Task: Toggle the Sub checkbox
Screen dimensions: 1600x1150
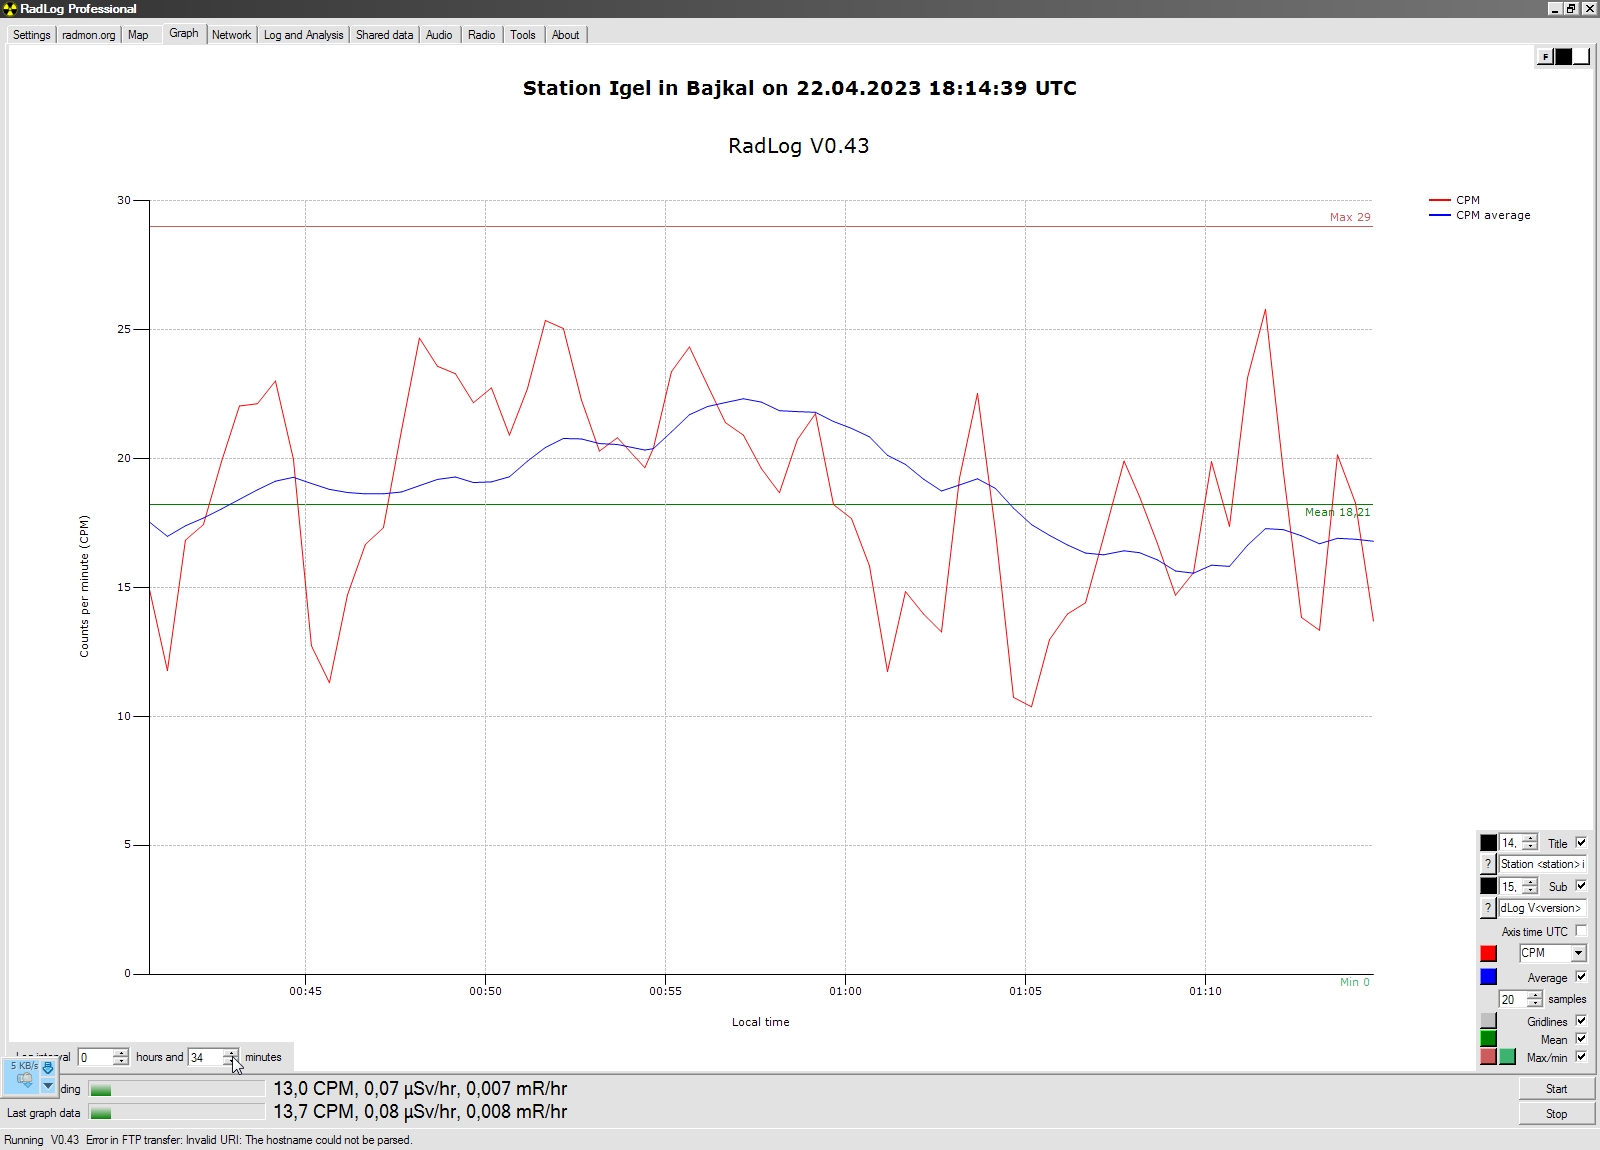Action: (x=1581, y=886)
